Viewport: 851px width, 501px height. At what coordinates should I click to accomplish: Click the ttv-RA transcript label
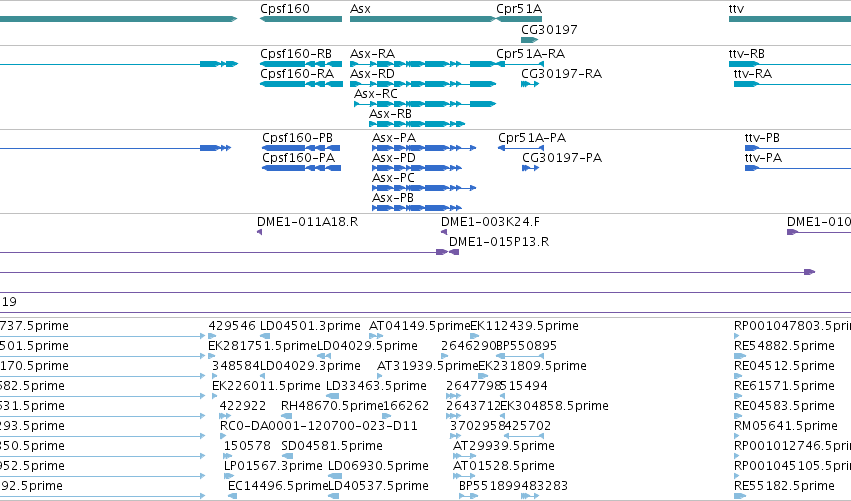[752, 74]
